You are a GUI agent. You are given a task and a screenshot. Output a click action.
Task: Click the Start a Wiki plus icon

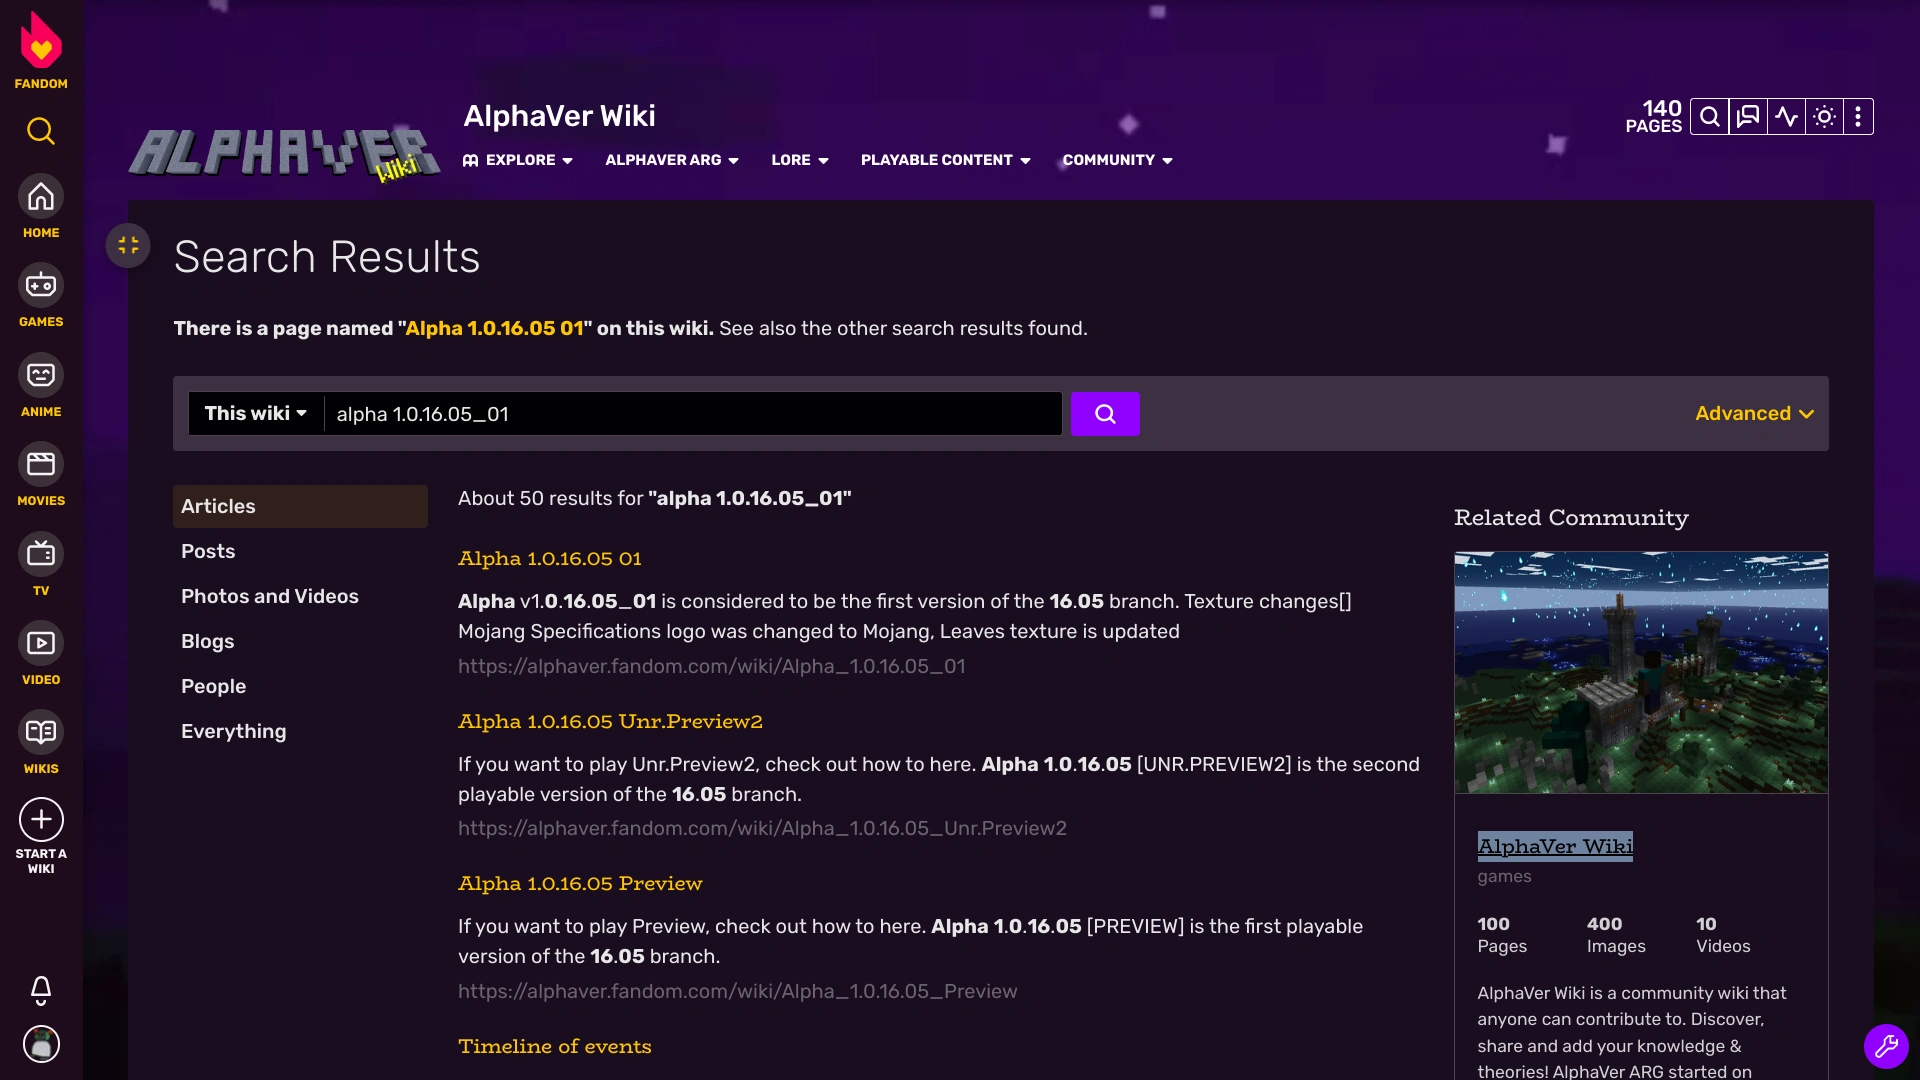pyautogui.click(x=41, y=820)
